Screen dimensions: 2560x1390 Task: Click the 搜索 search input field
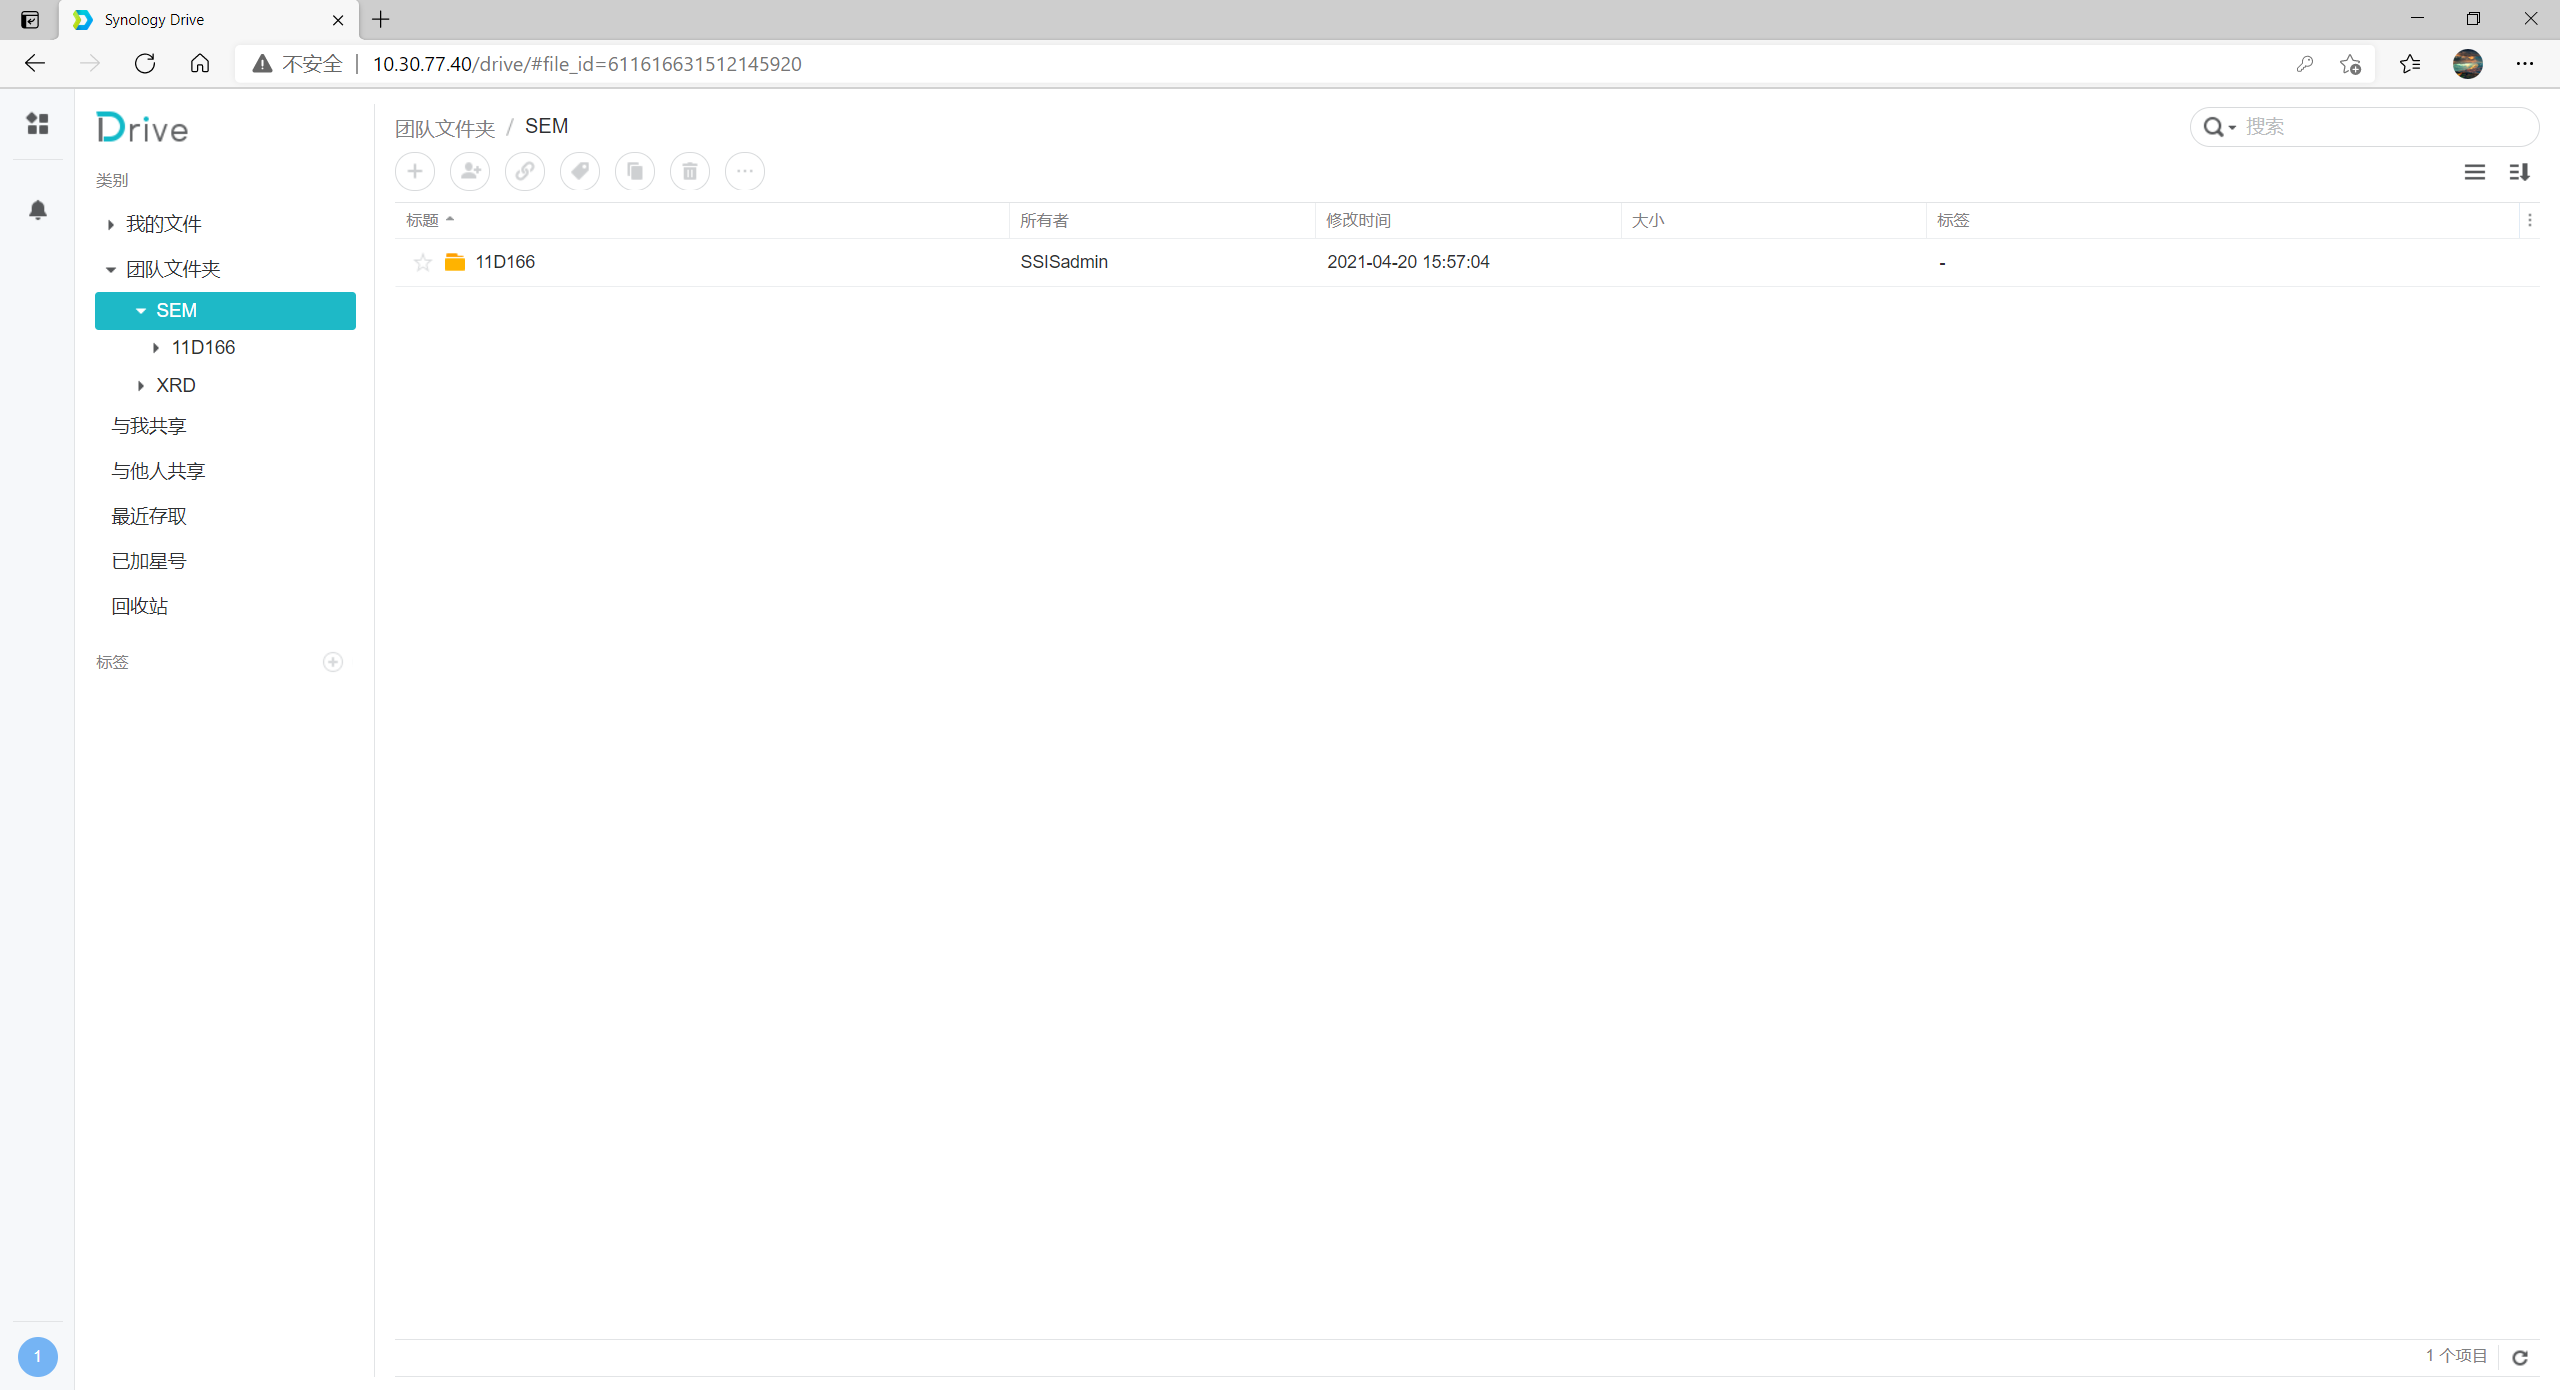(x=2380, y=127)
